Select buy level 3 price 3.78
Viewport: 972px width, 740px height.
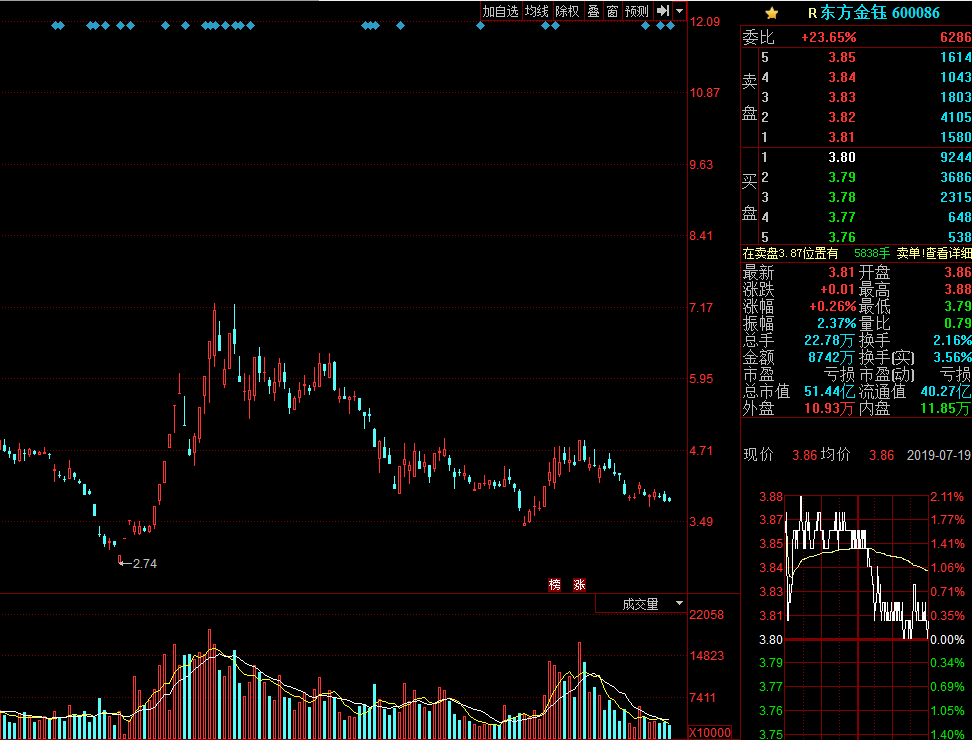pos(842,197)
